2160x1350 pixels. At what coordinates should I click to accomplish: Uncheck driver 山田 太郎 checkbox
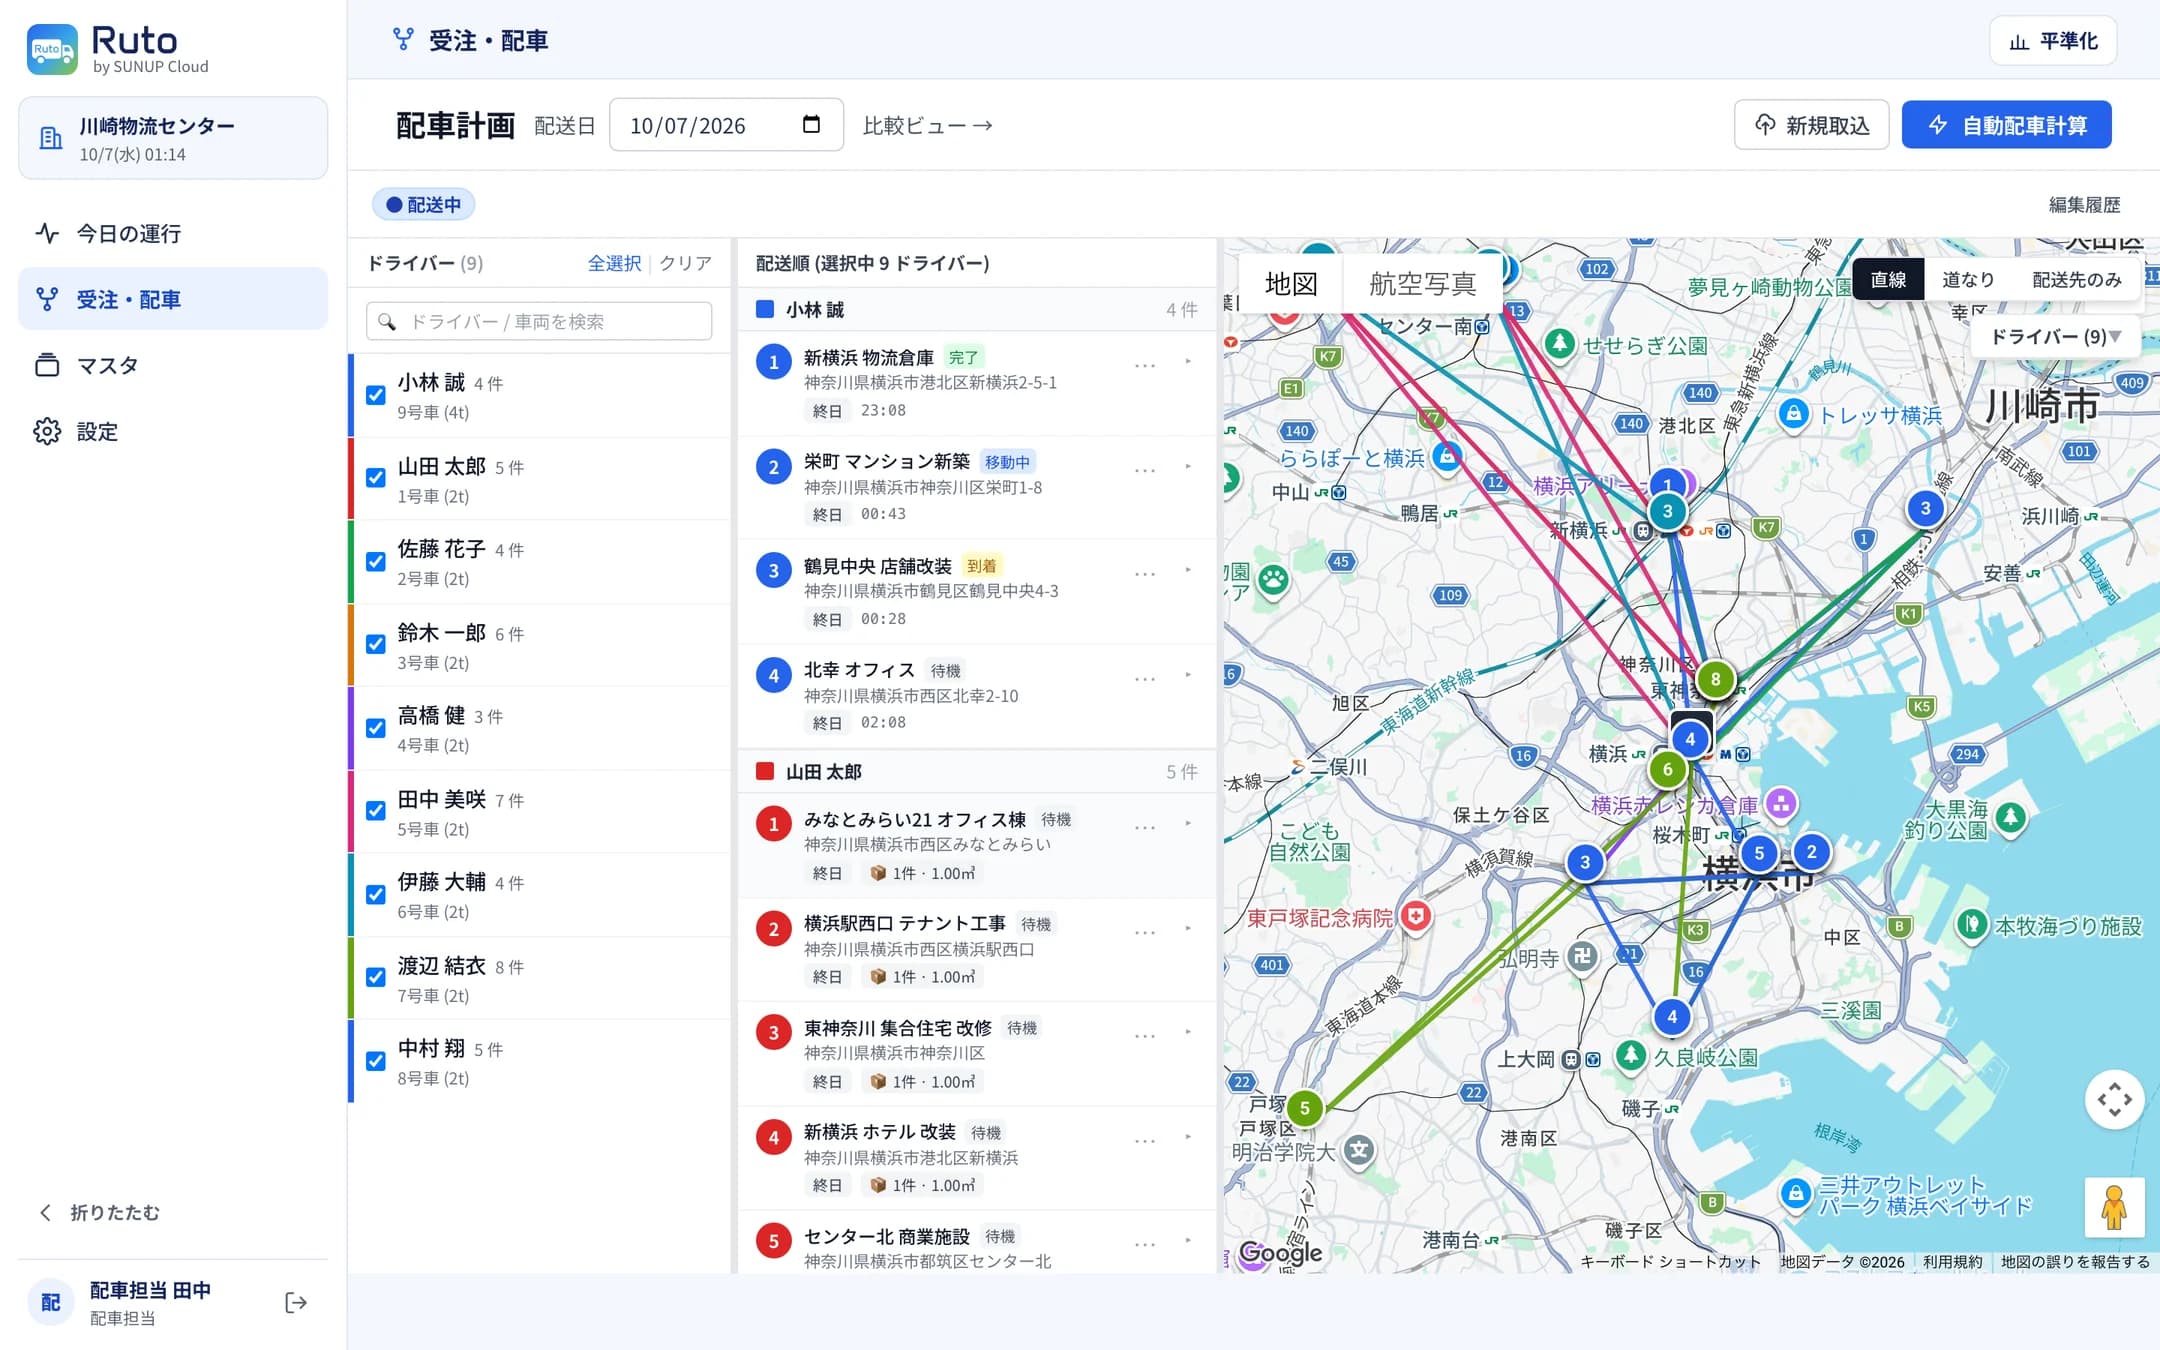pyautogui.click(x=376, y=478)
